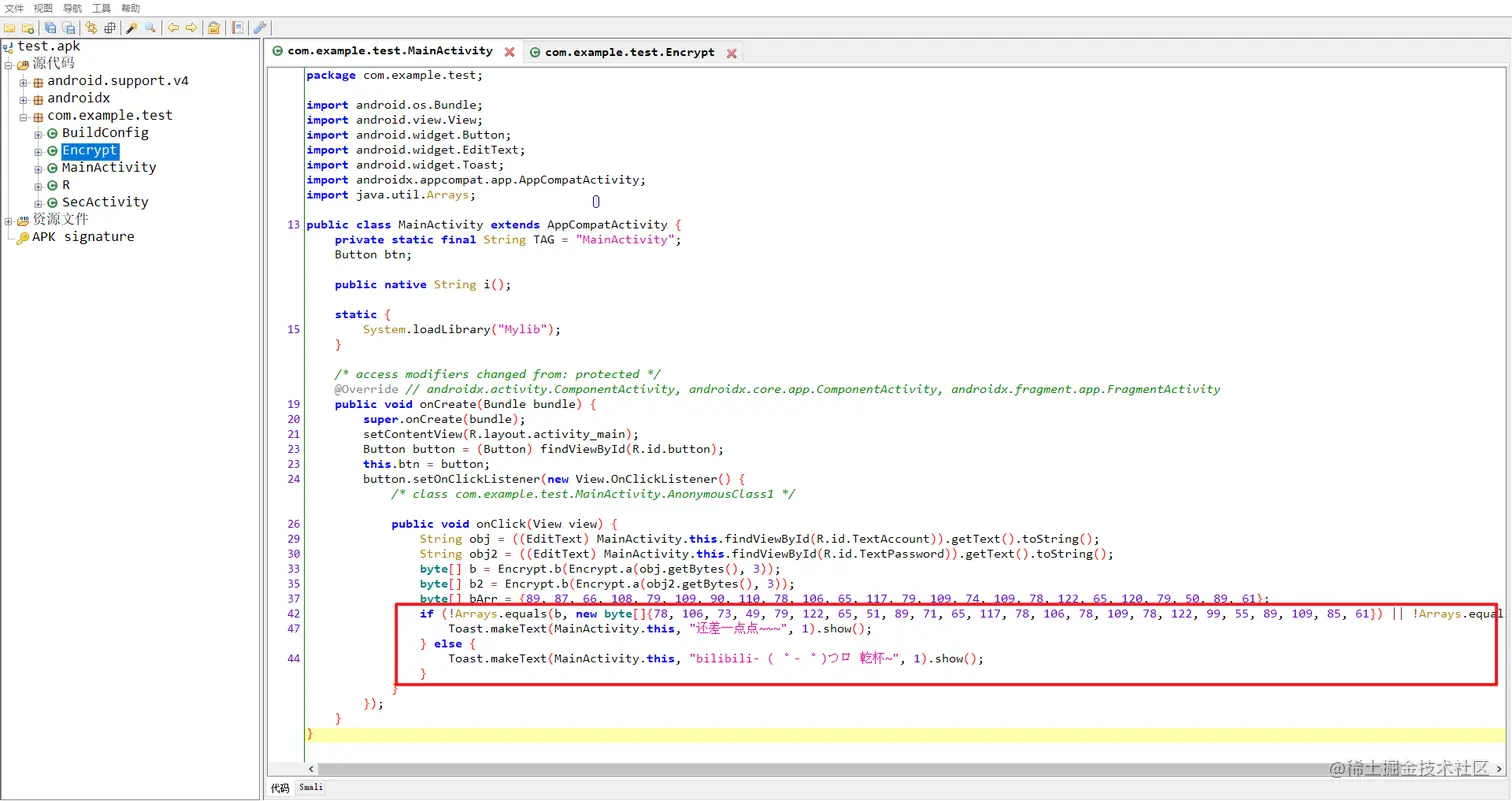1512x801 pixels.
Task: Click "System.loadLibrary("Mylib");" code line
Action: [462, 329]
